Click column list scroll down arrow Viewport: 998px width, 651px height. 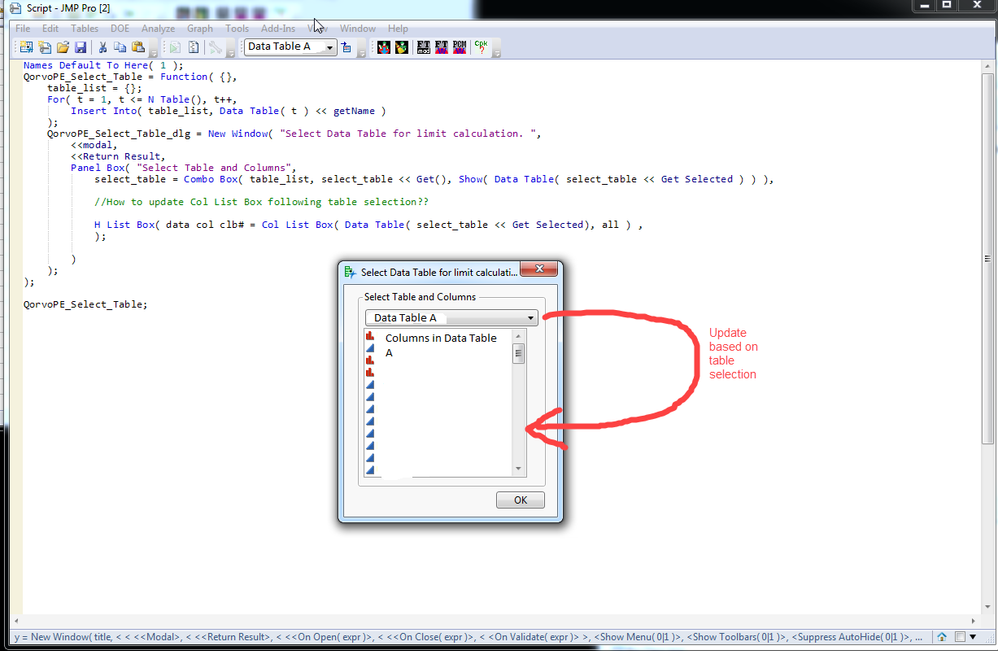point(518,469)
